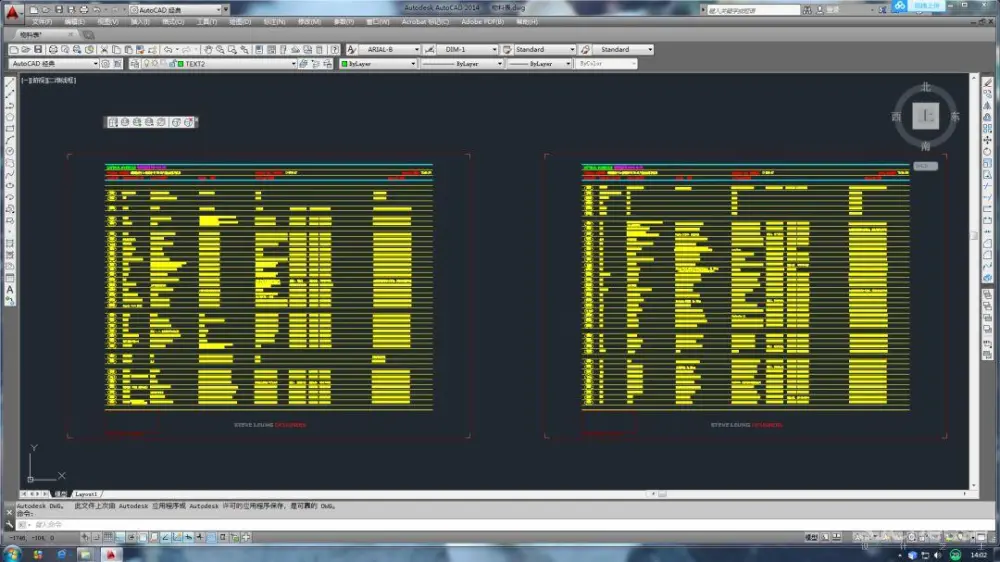Open the ByLayer color control dropdown
The height and width of the screenshot is (562, 1000).
pyautogui.click(x=413, y=64)
